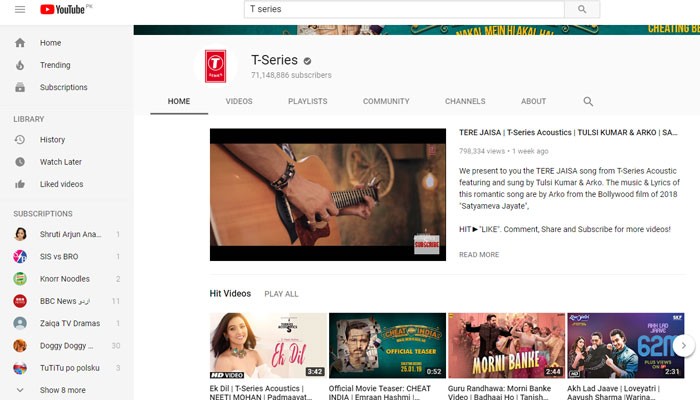Switch to the PLAYLISTS tab

coord(307,101)
